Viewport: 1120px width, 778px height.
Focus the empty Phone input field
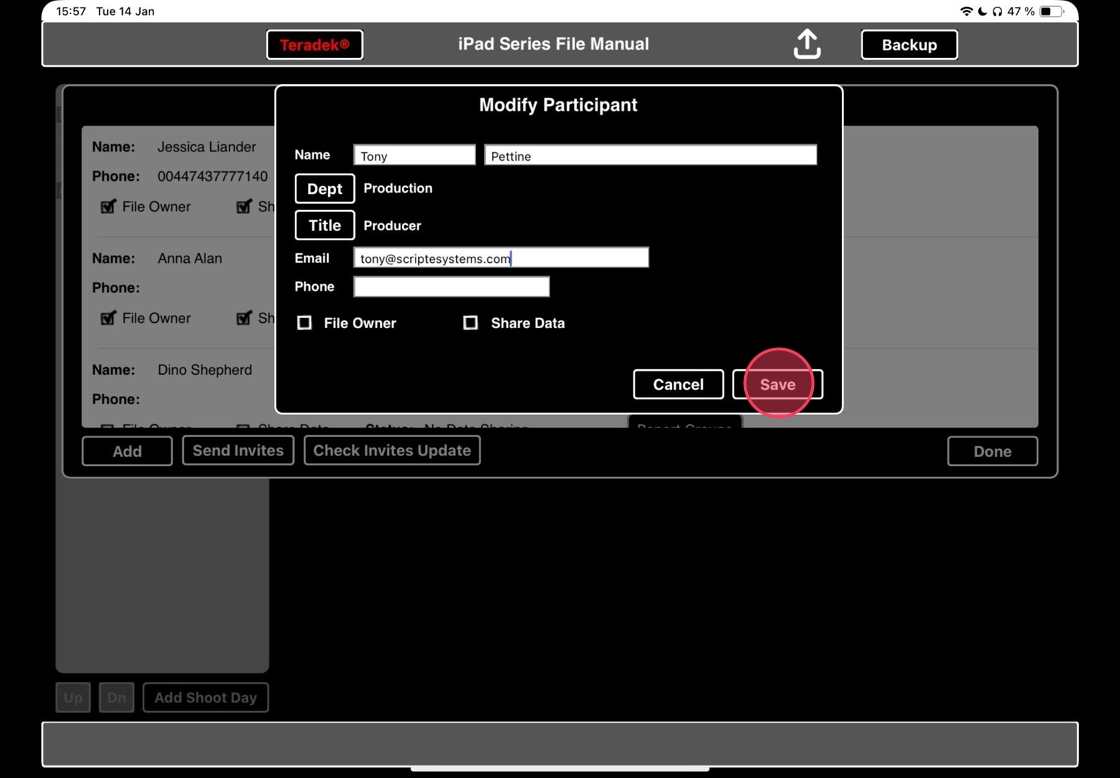pyautogui.click(x=451, y=286)
